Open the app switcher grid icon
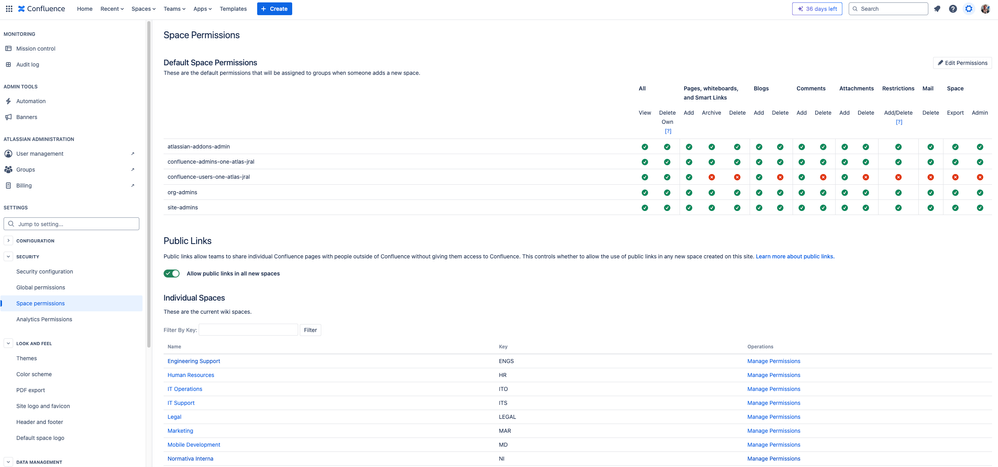 pos(9,9)
